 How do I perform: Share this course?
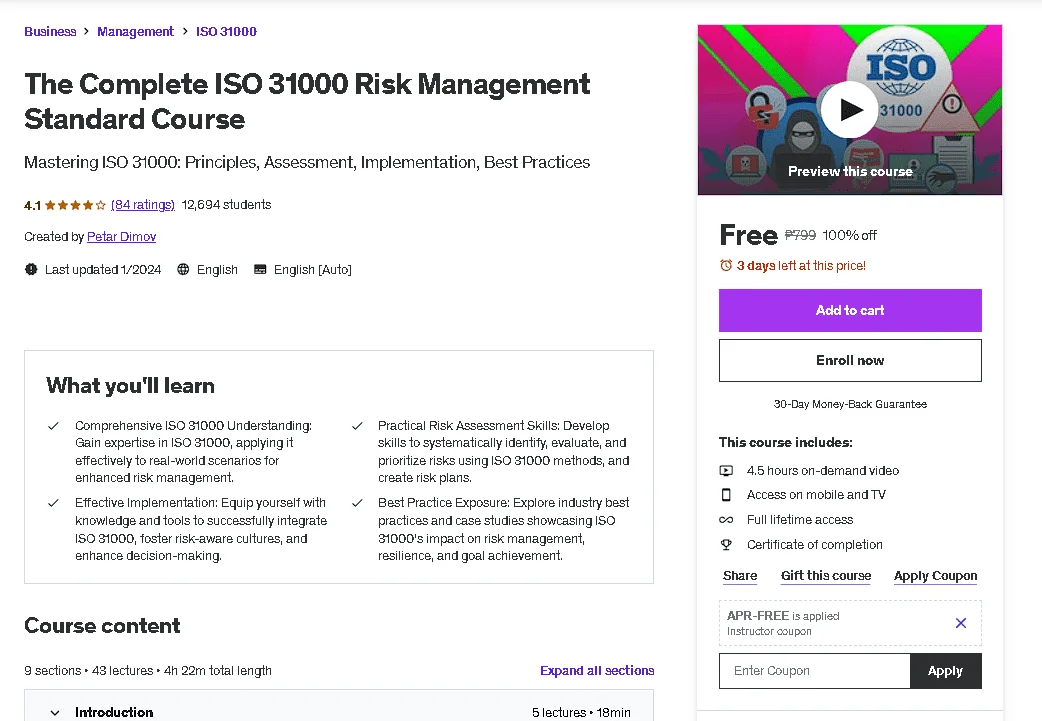pos(740,575)
